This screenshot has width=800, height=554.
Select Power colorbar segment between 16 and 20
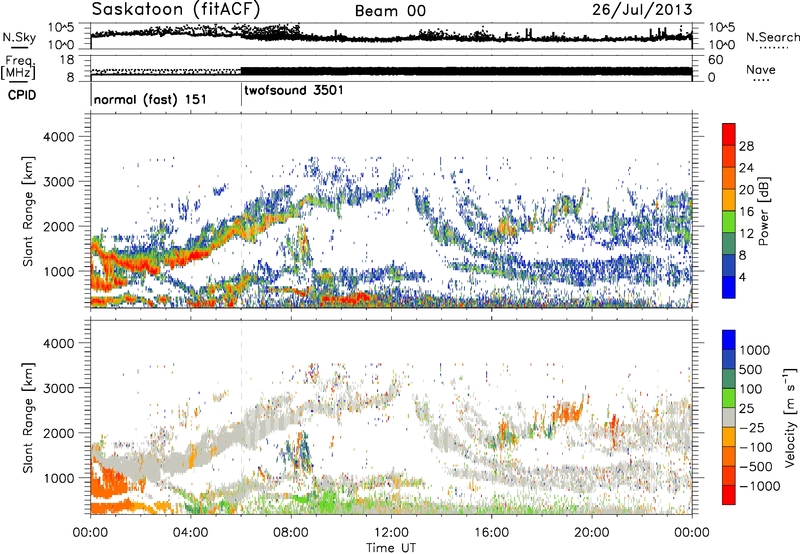pos(729,200)
